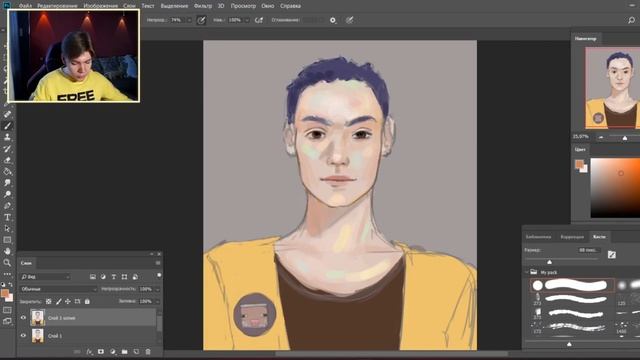Select the Zoom magnifier tool
Viewport: 640px width, 360px height.
pos(7,263)
